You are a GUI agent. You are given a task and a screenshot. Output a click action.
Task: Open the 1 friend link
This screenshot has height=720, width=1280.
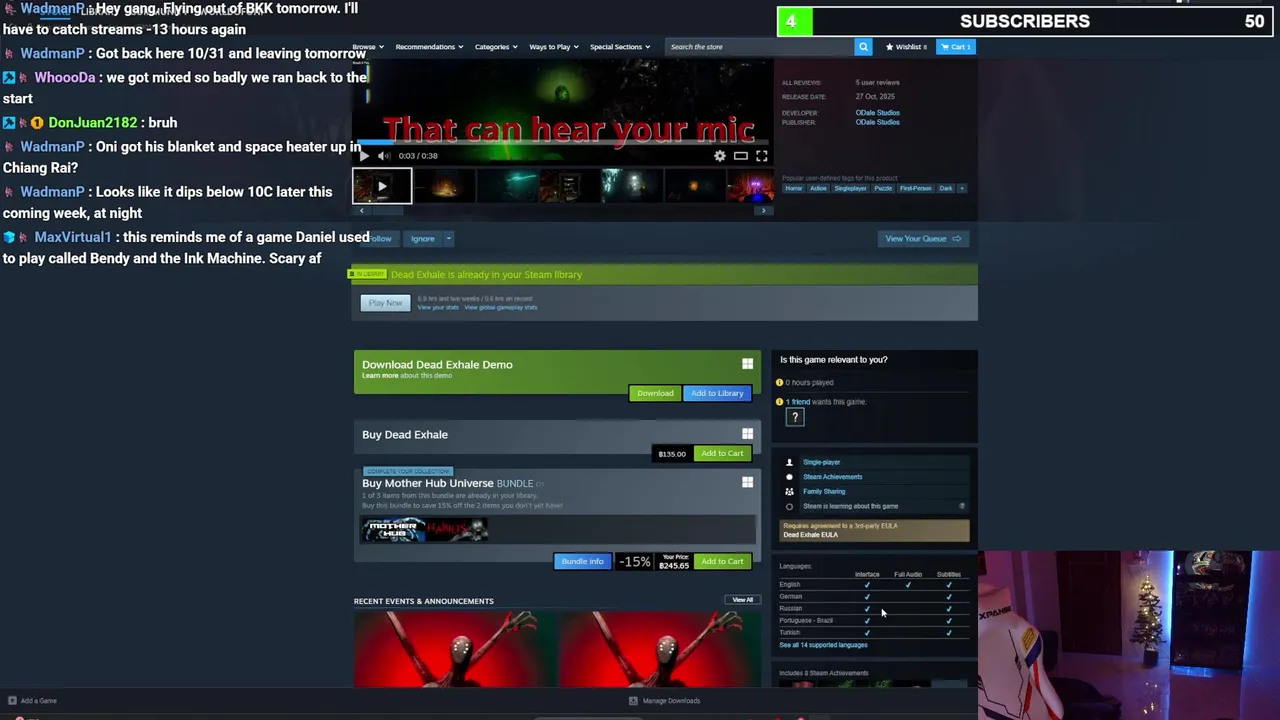point(798,402)
